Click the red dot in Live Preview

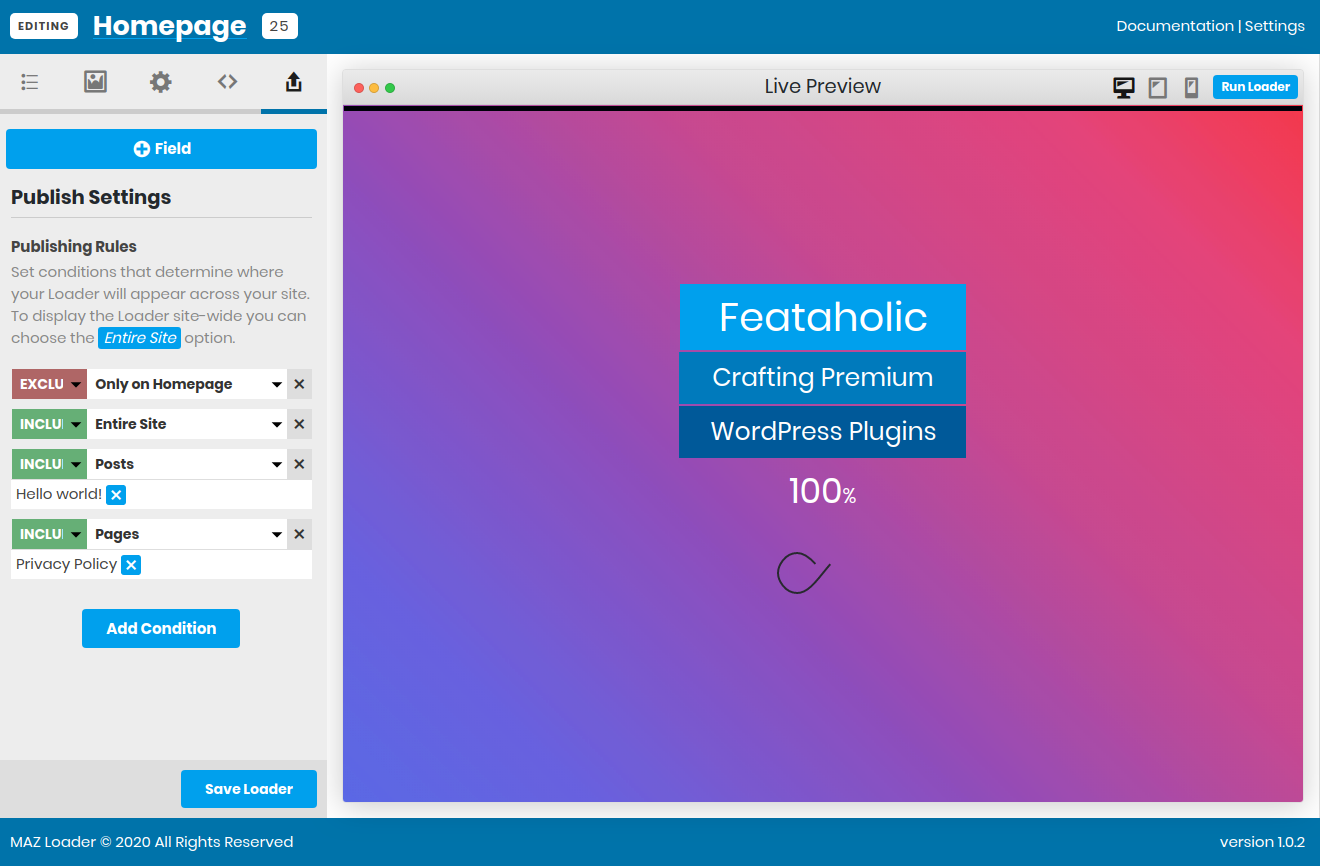click(x=359, y=88)
